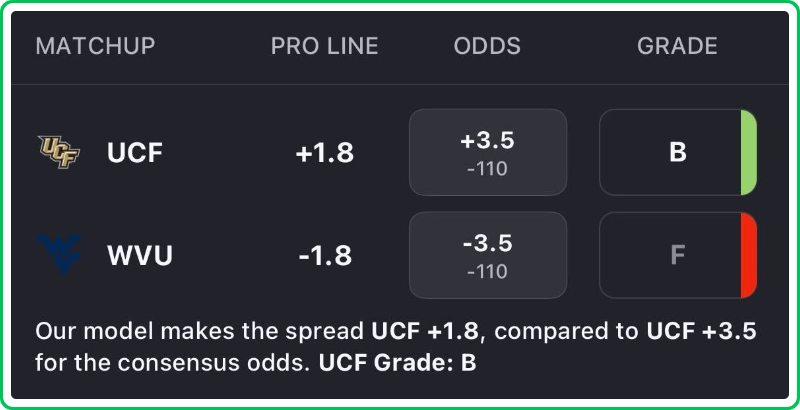800x410 pixels.
Task: Click WVU's -1.8 pro line value
Action: point(325,256)
